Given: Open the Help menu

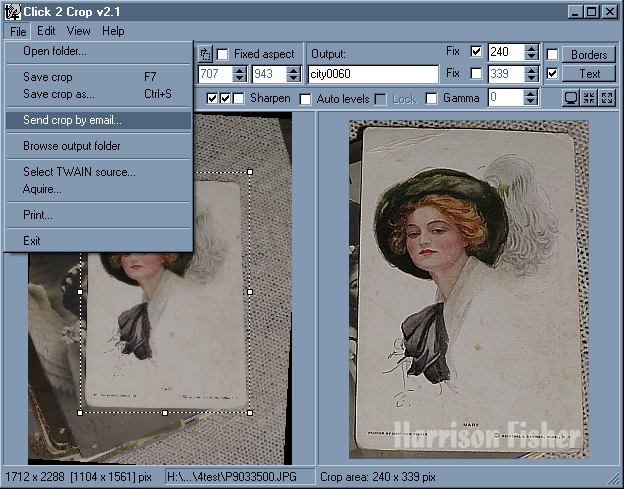Looking at the screenshot, I should tap(113, 31).
